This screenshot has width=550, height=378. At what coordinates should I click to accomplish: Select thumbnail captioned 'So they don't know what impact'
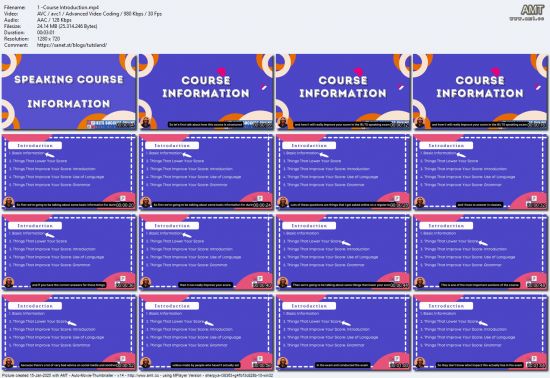[480, 333]
